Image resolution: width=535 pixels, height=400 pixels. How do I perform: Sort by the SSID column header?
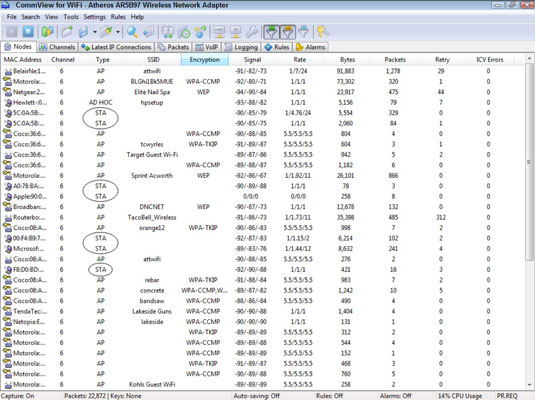(153, 60)
